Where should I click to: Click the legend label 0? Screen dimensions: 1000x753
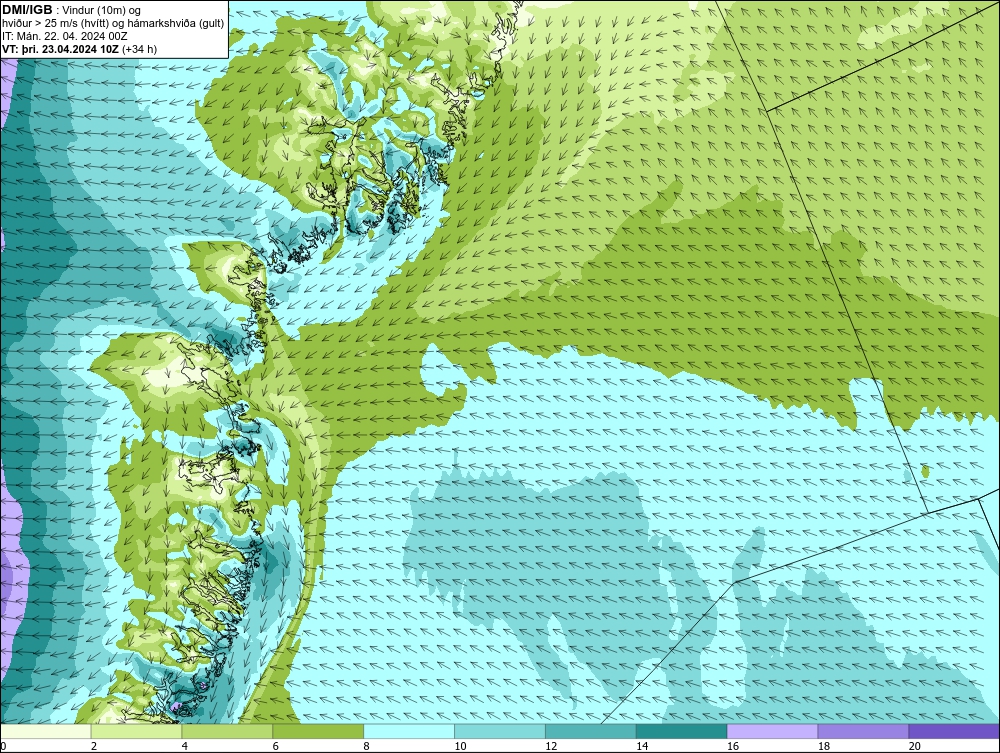[x=3, y=746]
